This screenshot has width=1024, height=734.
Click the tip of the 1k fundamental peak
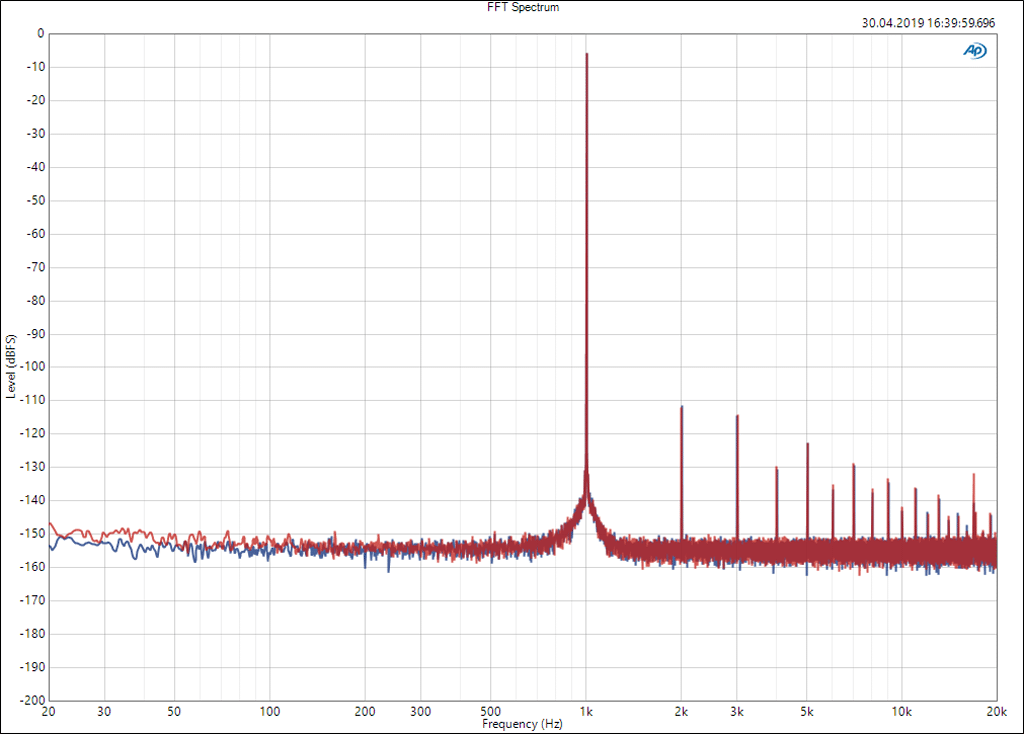tap(587, 55)
